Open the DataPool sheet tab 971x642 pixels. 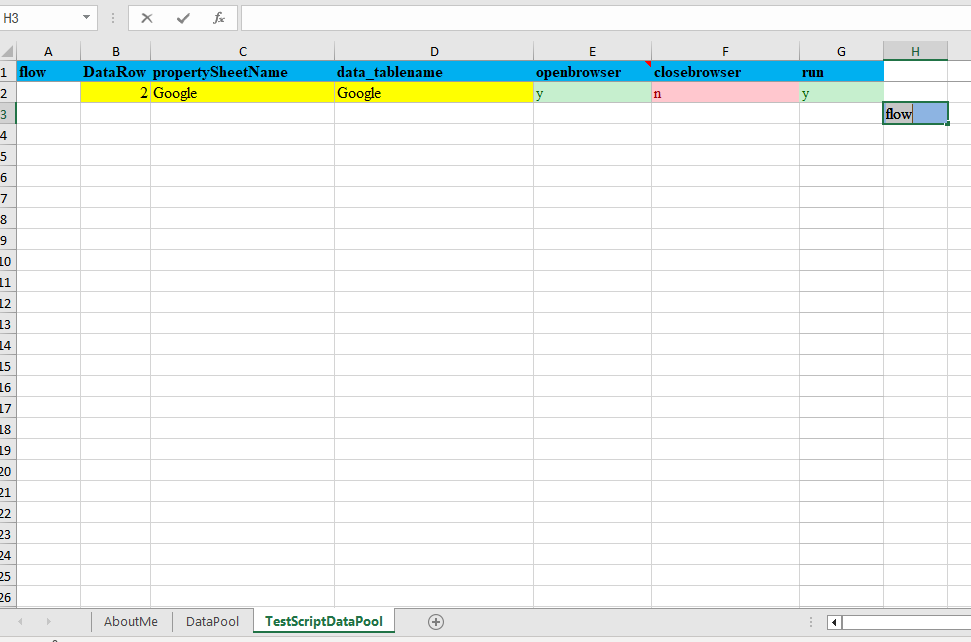(212, 621)
